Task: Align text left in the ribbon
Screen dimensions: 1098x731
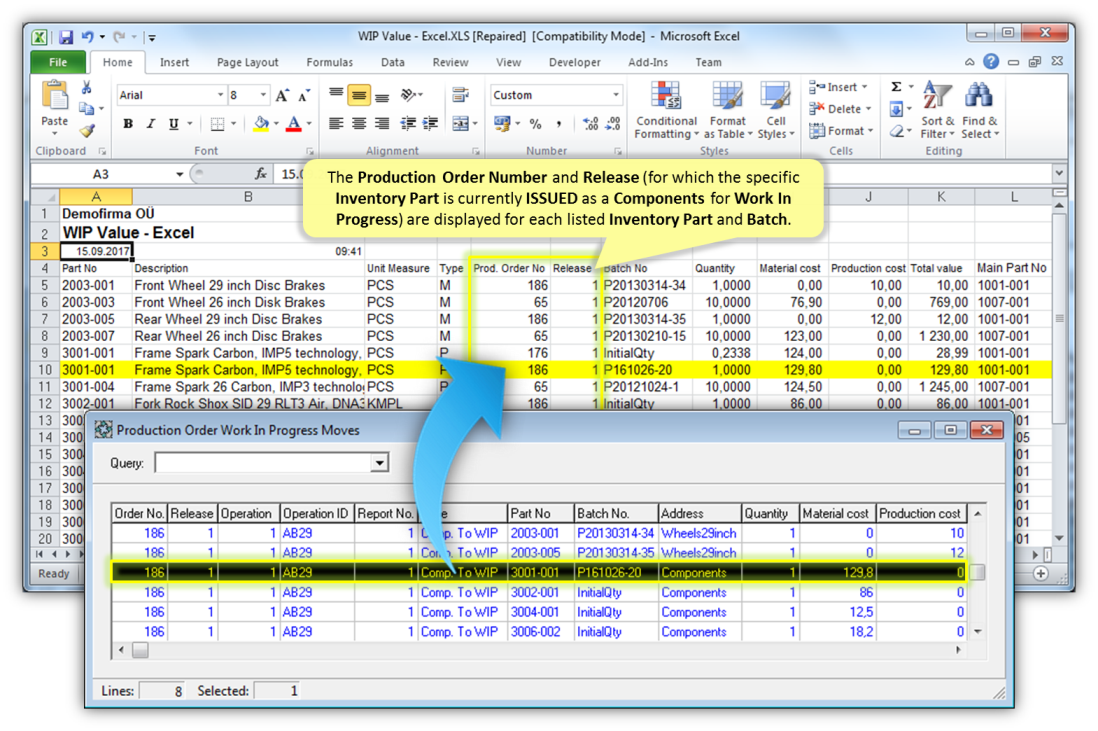Action: [336, 124]
